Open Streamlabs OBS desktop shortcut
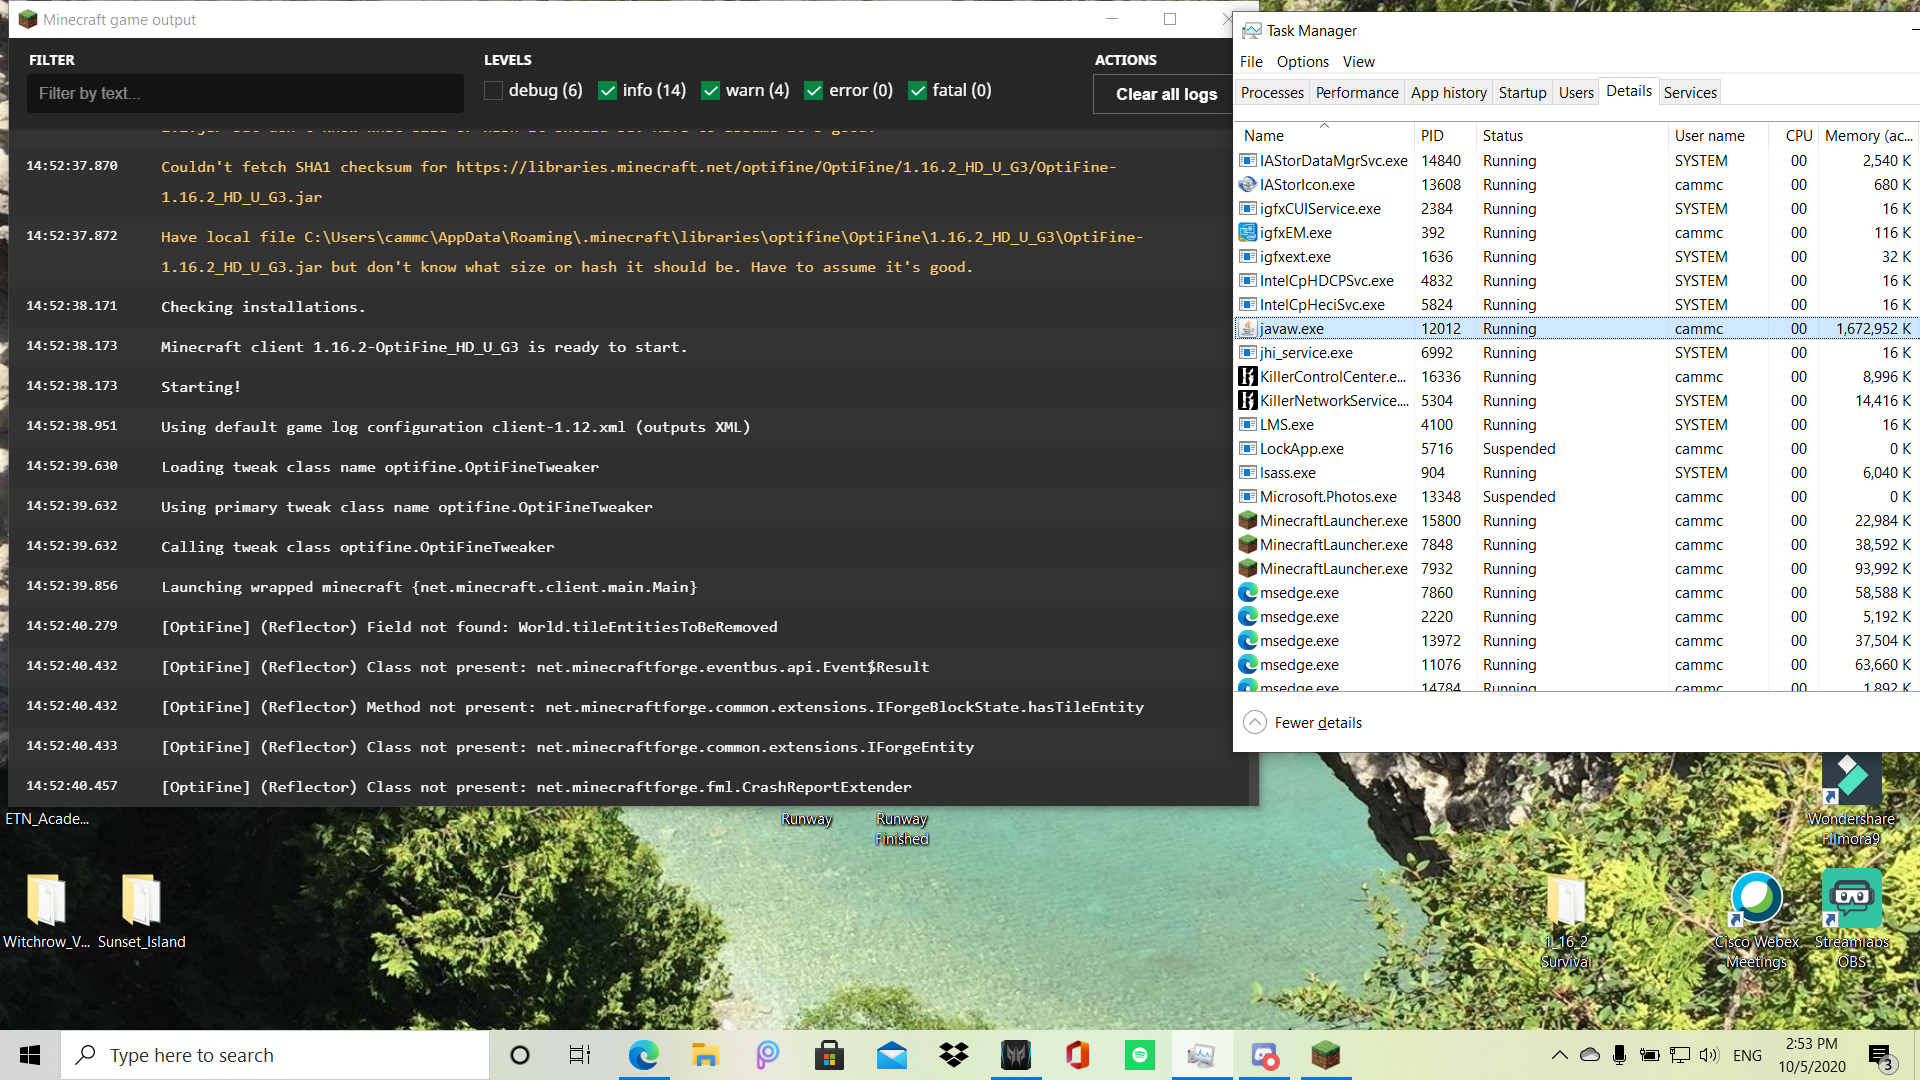Screen dimensions: 1920x1080 [x=1851, y=900]
